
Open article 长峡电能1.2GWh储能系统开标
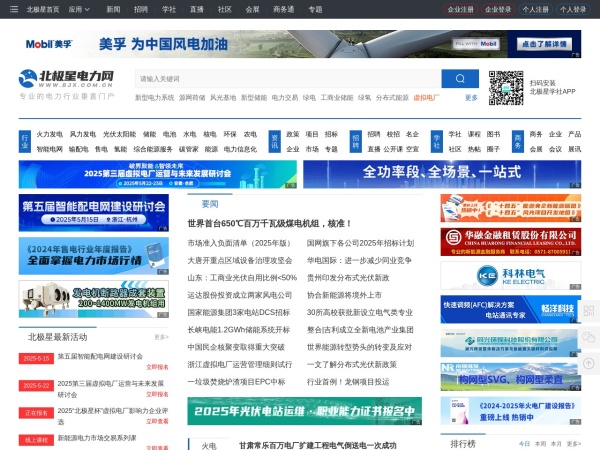point(239,329)
